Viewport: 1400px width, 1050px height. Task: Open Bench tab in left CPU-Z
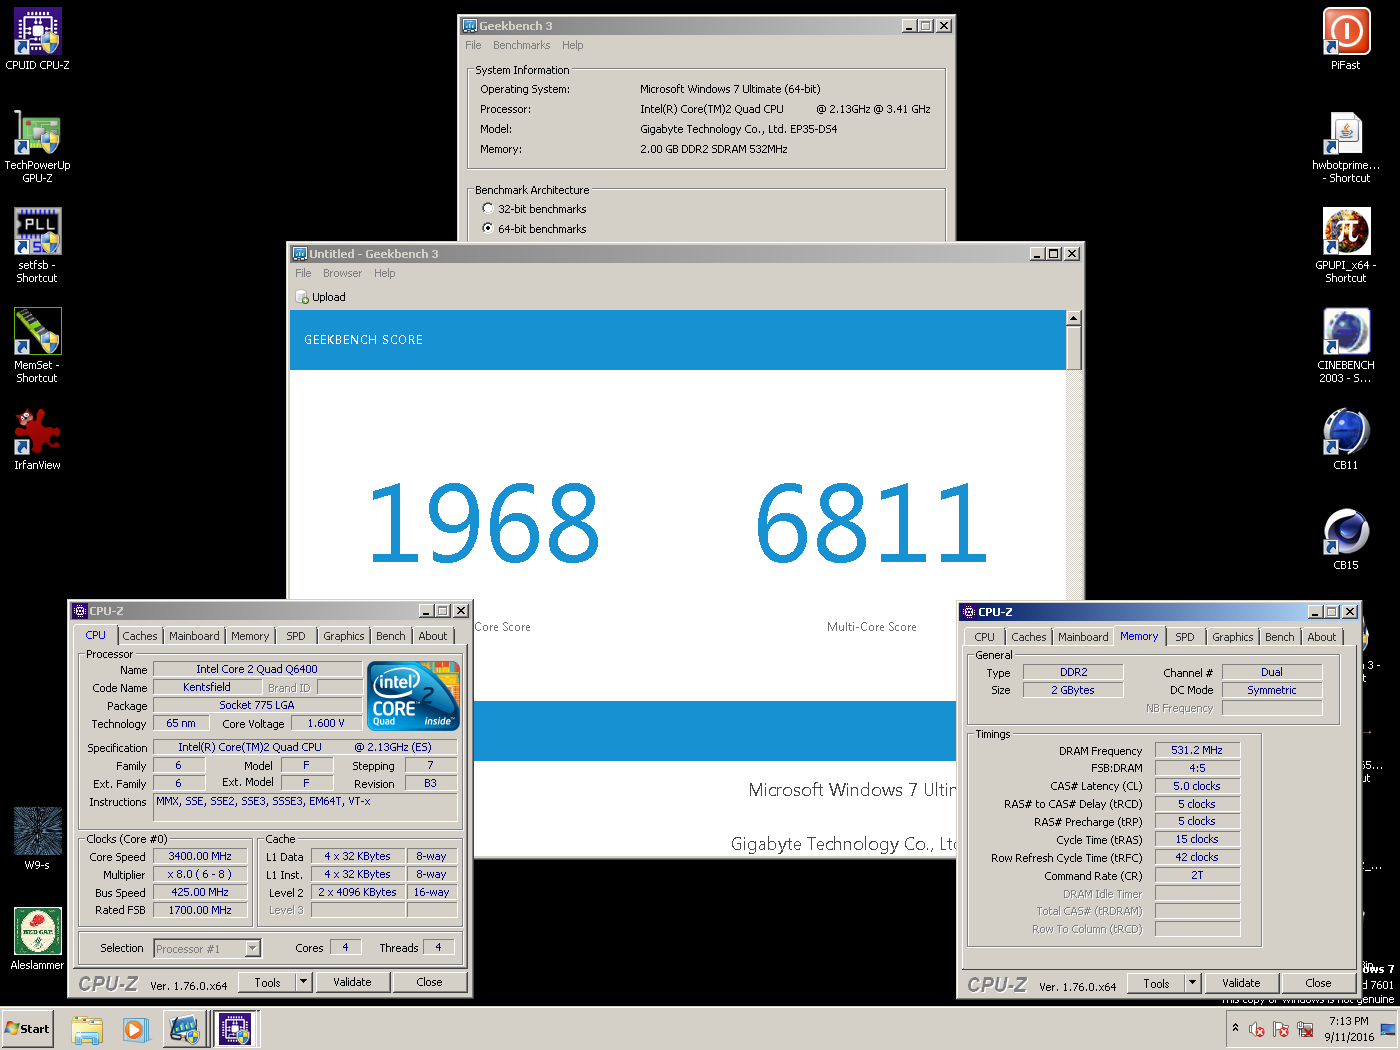coord(391,636)
